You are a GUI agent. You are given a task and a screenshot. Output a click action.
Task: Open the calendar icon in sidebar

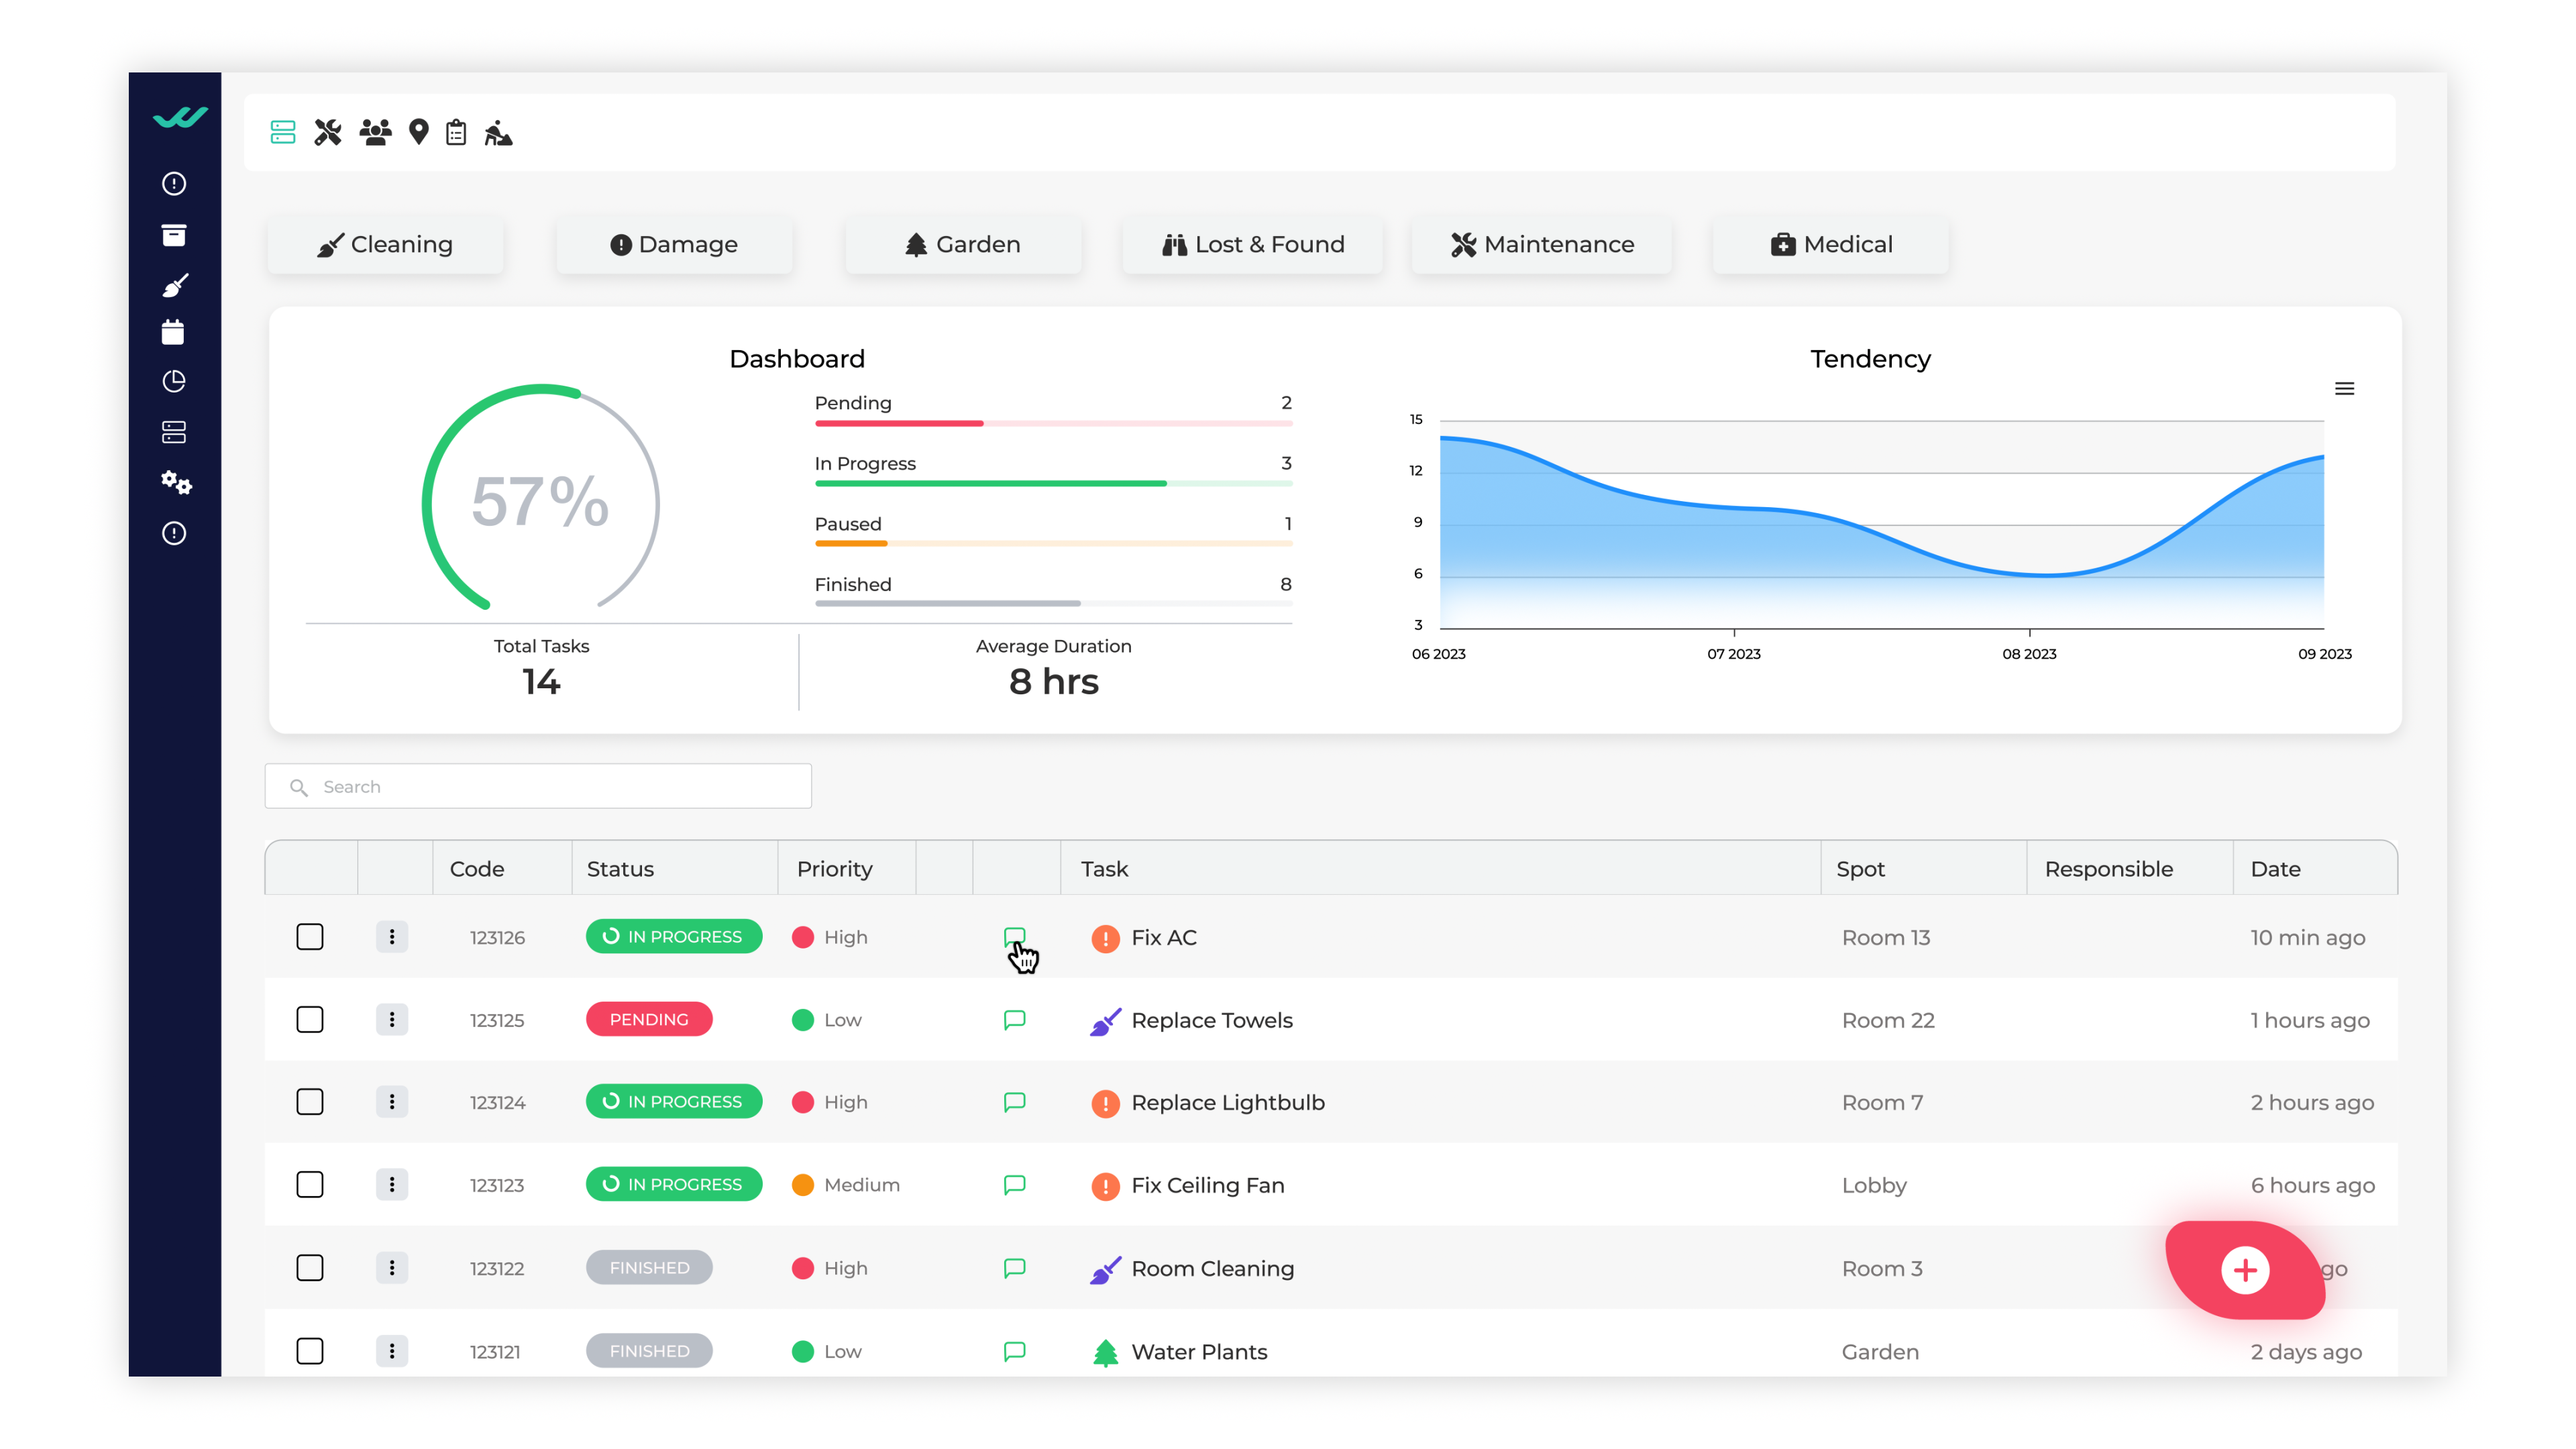(x=173, y=332)
